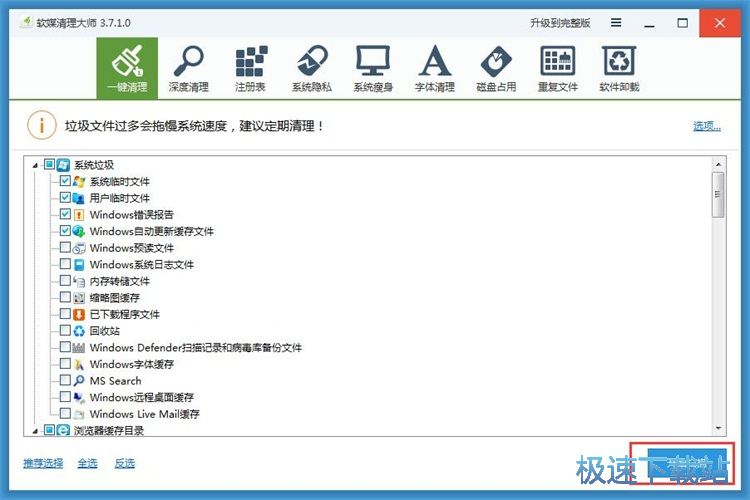Check MS Search checkbox
750x500 pixels.
pos(65,380)
